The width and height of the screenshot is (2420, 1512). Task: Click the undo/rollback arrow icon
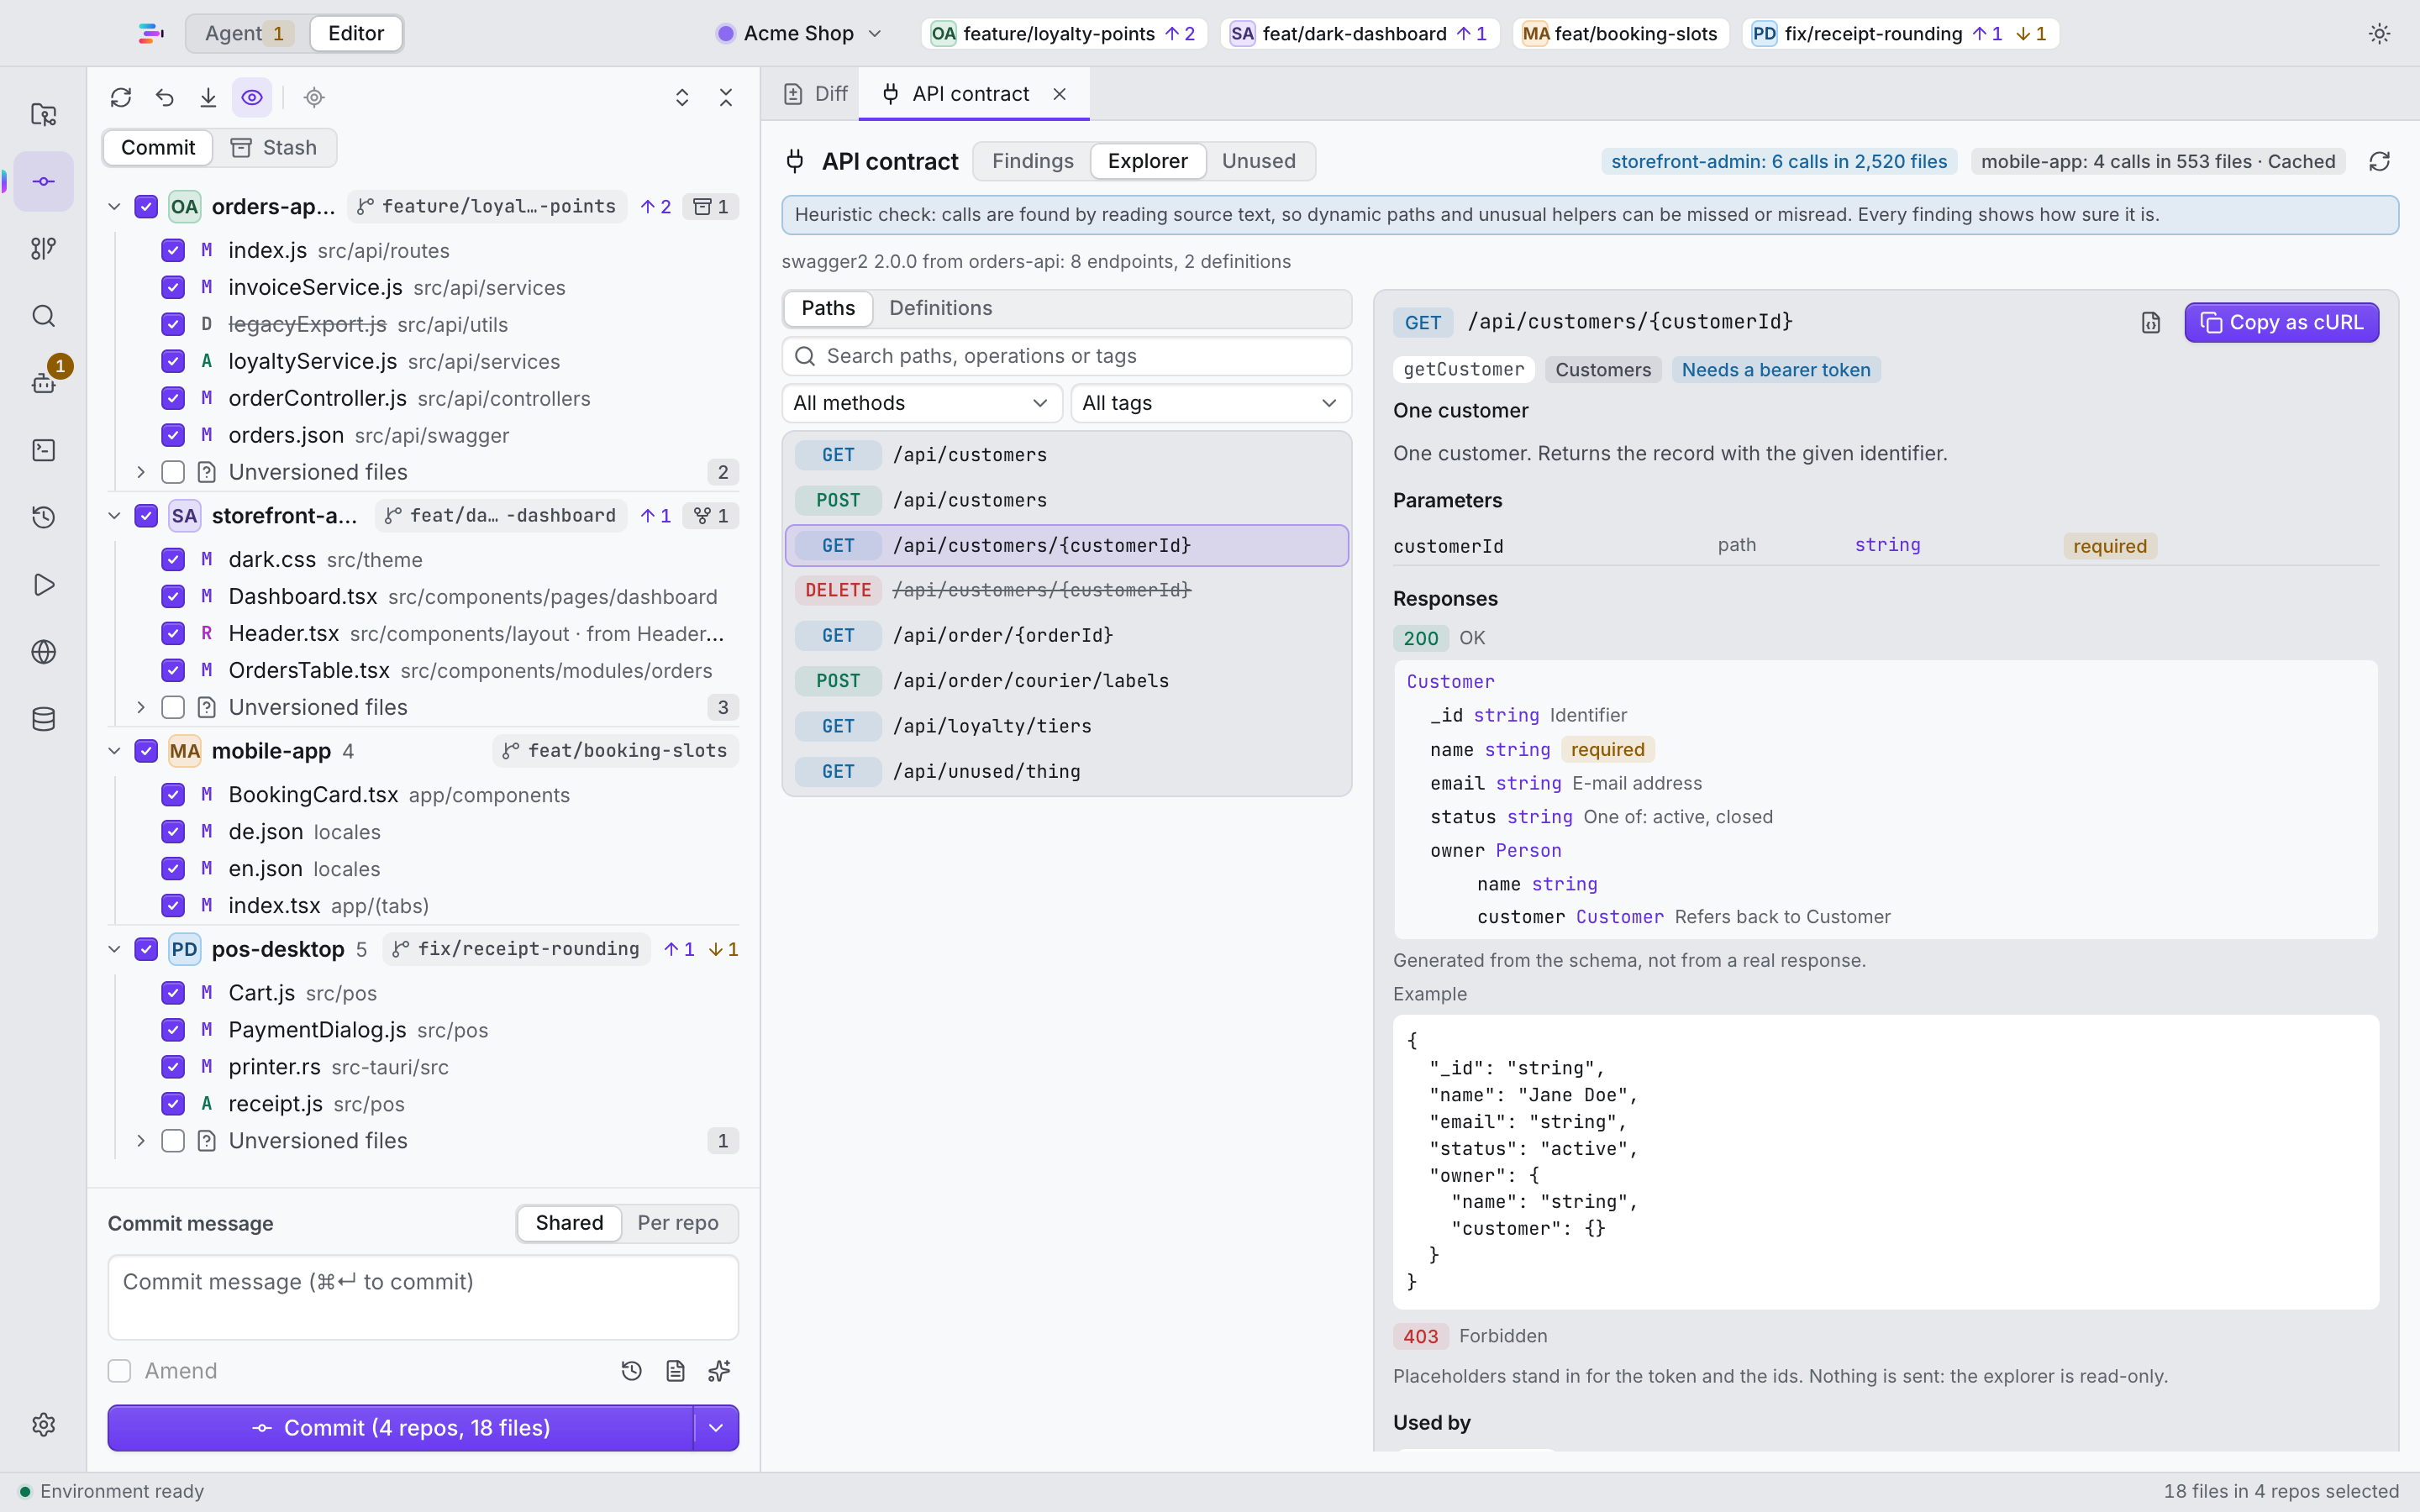(165, 97)
